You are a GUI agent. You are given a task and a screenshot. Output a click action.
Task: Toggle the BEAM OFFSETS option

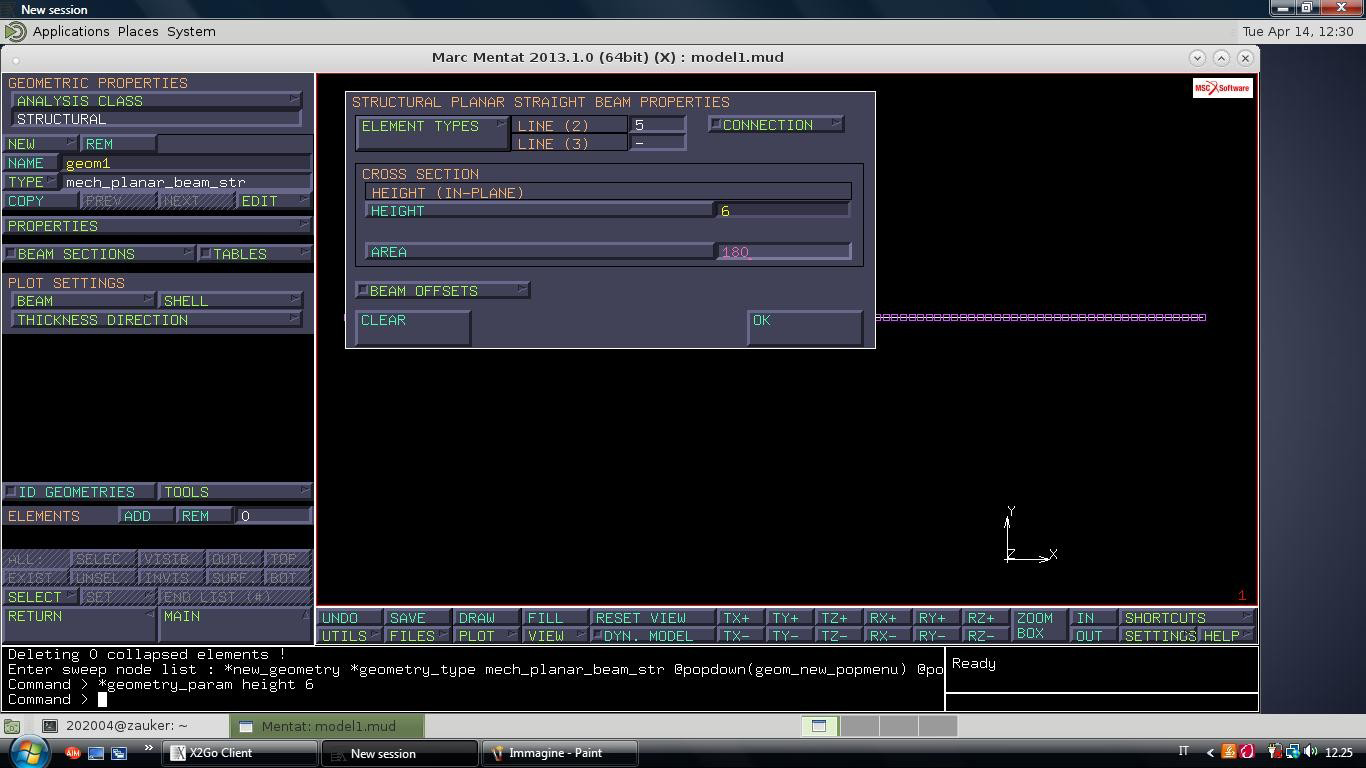coord(442,291)
